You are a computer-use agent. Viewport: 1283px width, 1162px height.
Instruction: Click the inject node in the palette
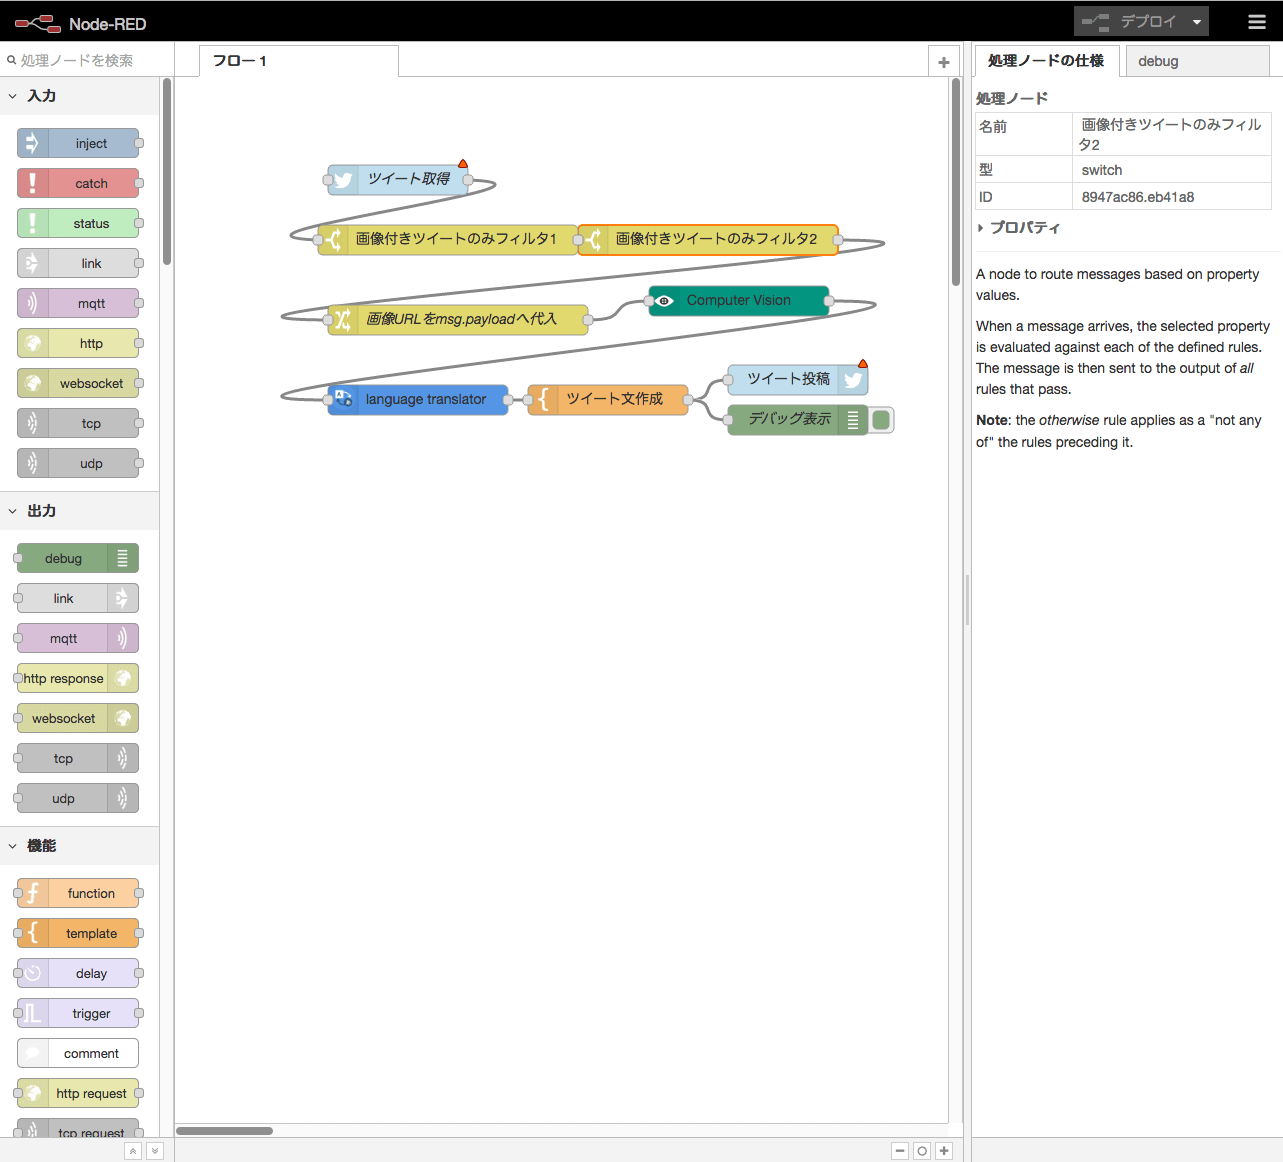click(x=78, y=143)
